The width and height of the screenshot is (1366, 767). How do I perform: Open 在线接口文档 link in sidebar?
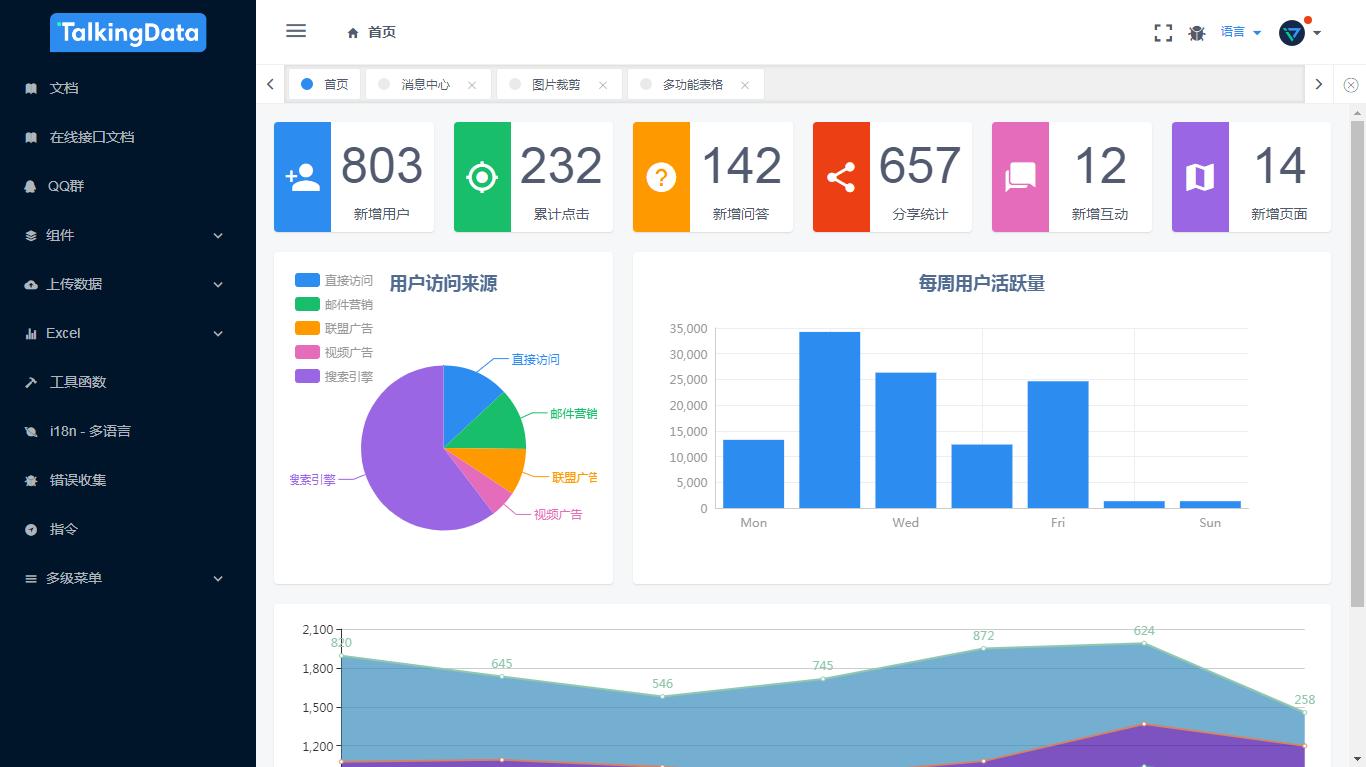point(128,137)
